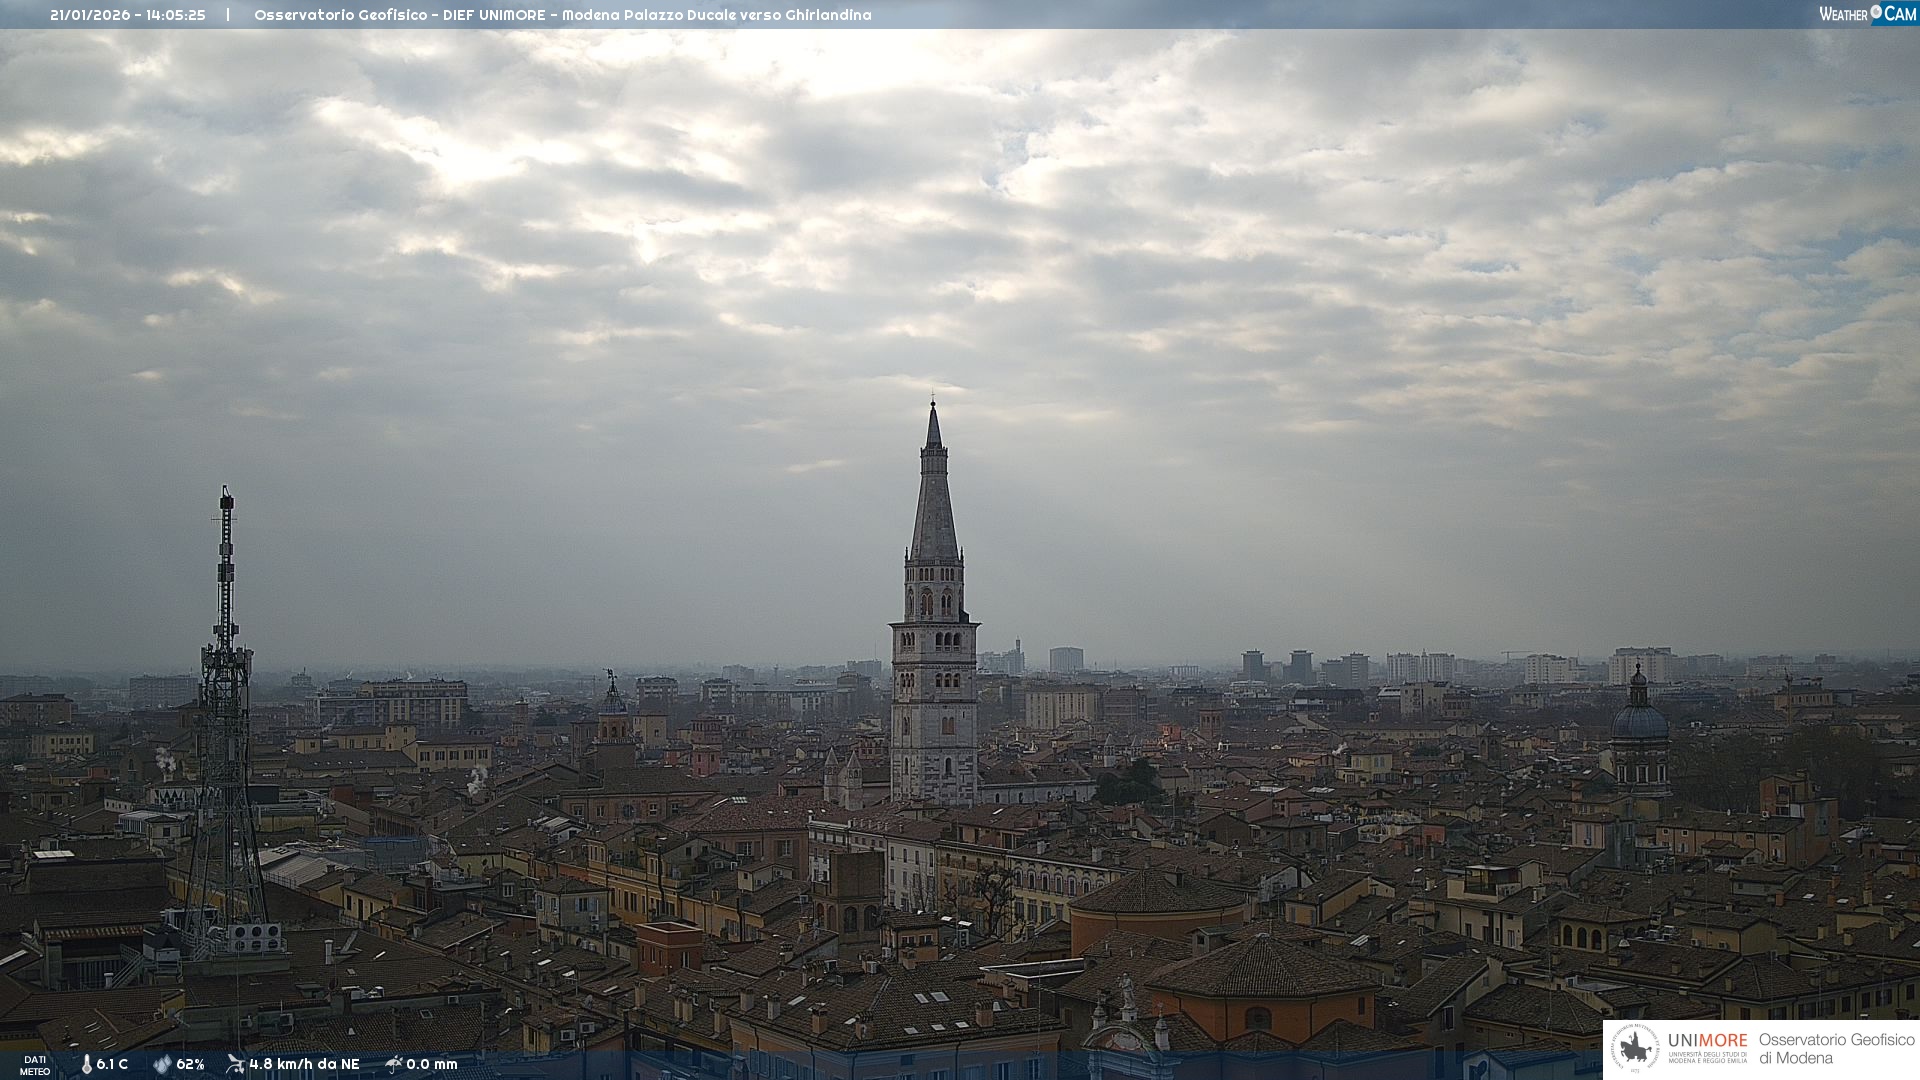Click the Osservatorio Geofisico DIEF UNIMORE title text
This screenshot has height=1080, width=1920.
[562, 15]
